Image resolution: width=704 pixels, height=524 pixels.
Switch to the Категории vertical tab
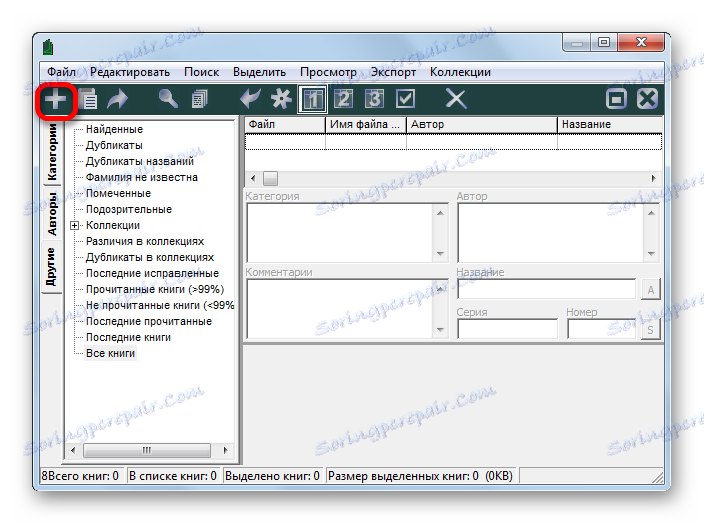click(52, 152)
